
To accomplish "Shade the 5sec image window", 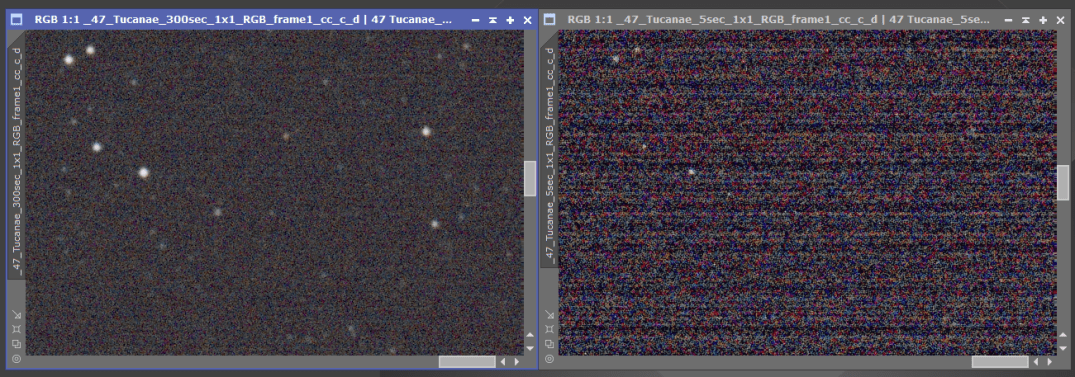I will pyautogui.click(x=1026, y=21).
